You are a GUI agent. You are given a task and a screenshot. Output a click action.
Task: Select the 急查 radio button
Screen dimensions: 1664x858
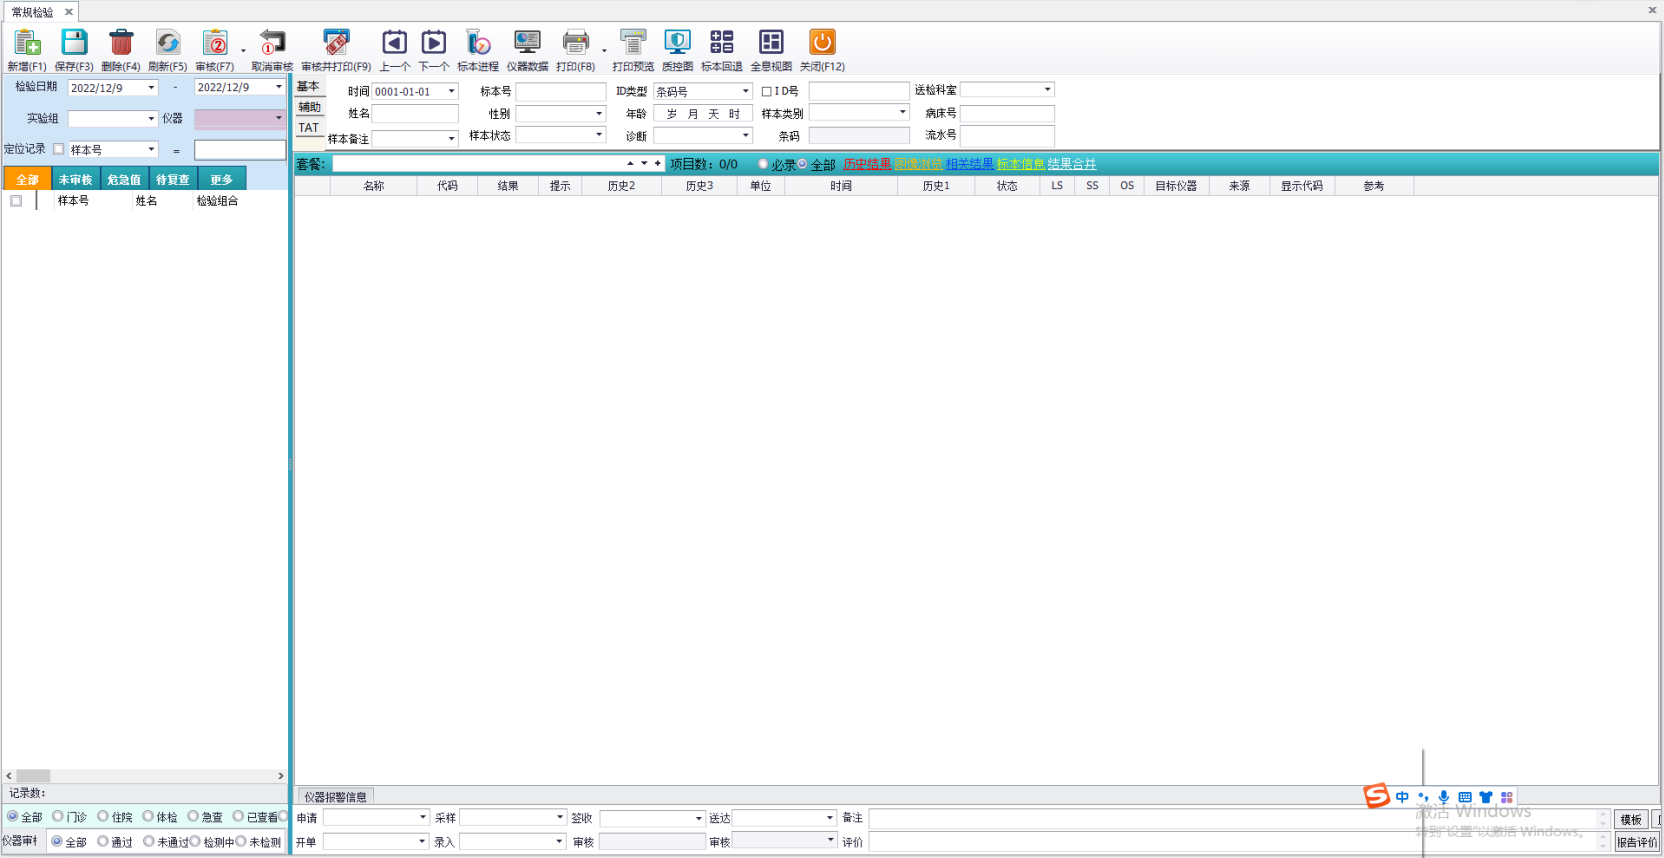coord(193,817)
